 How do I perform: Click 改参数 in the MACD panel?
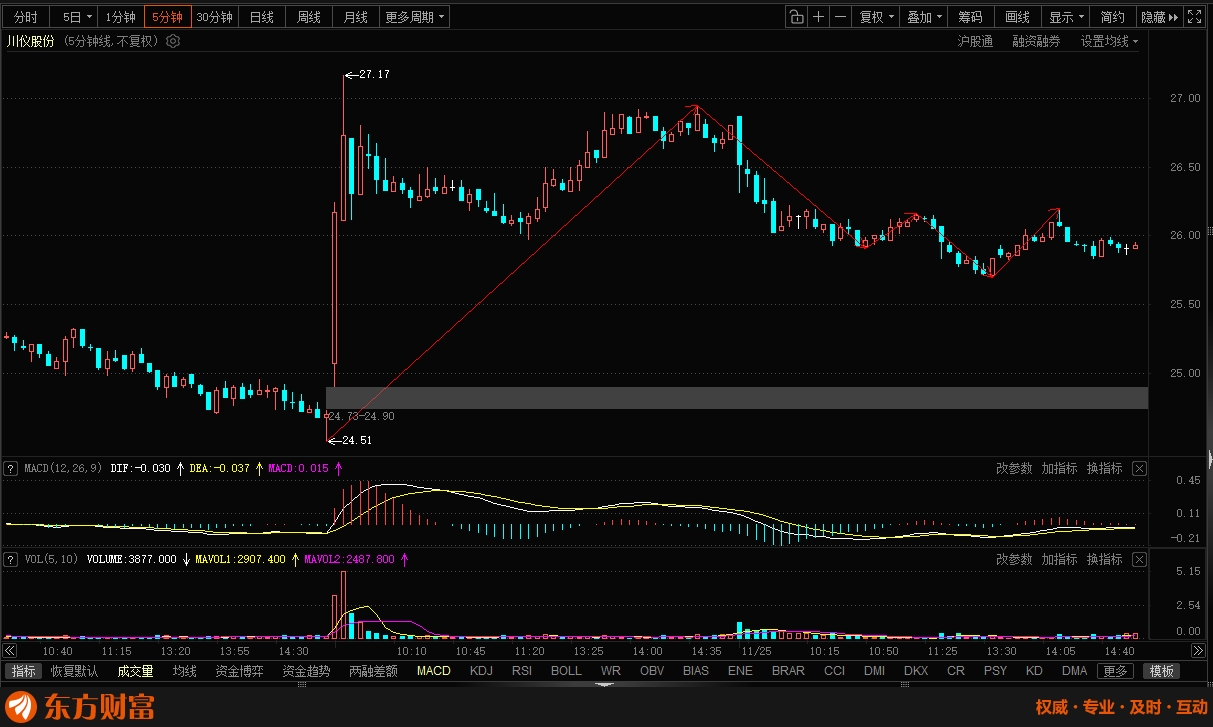[1014, 468]
